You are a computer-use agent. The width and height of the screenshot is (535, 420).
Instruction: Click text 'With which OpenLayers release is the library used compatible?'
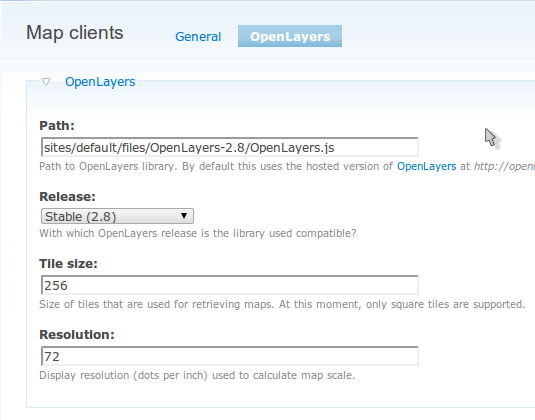tap(198, 233)
